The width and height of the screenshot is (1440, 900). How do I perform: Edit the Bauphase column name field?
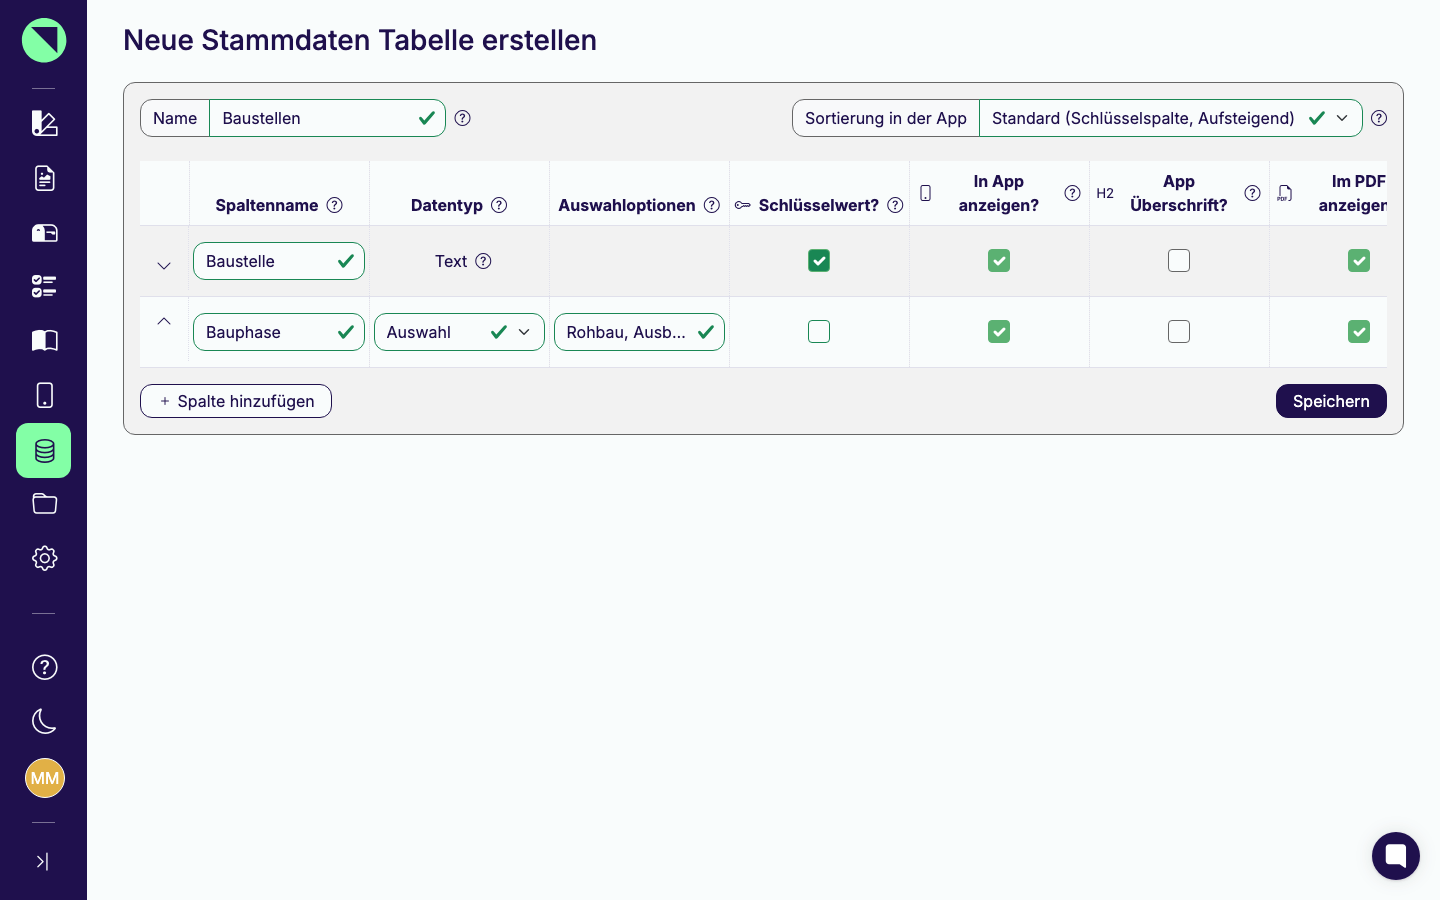click(x=279, y=332)
